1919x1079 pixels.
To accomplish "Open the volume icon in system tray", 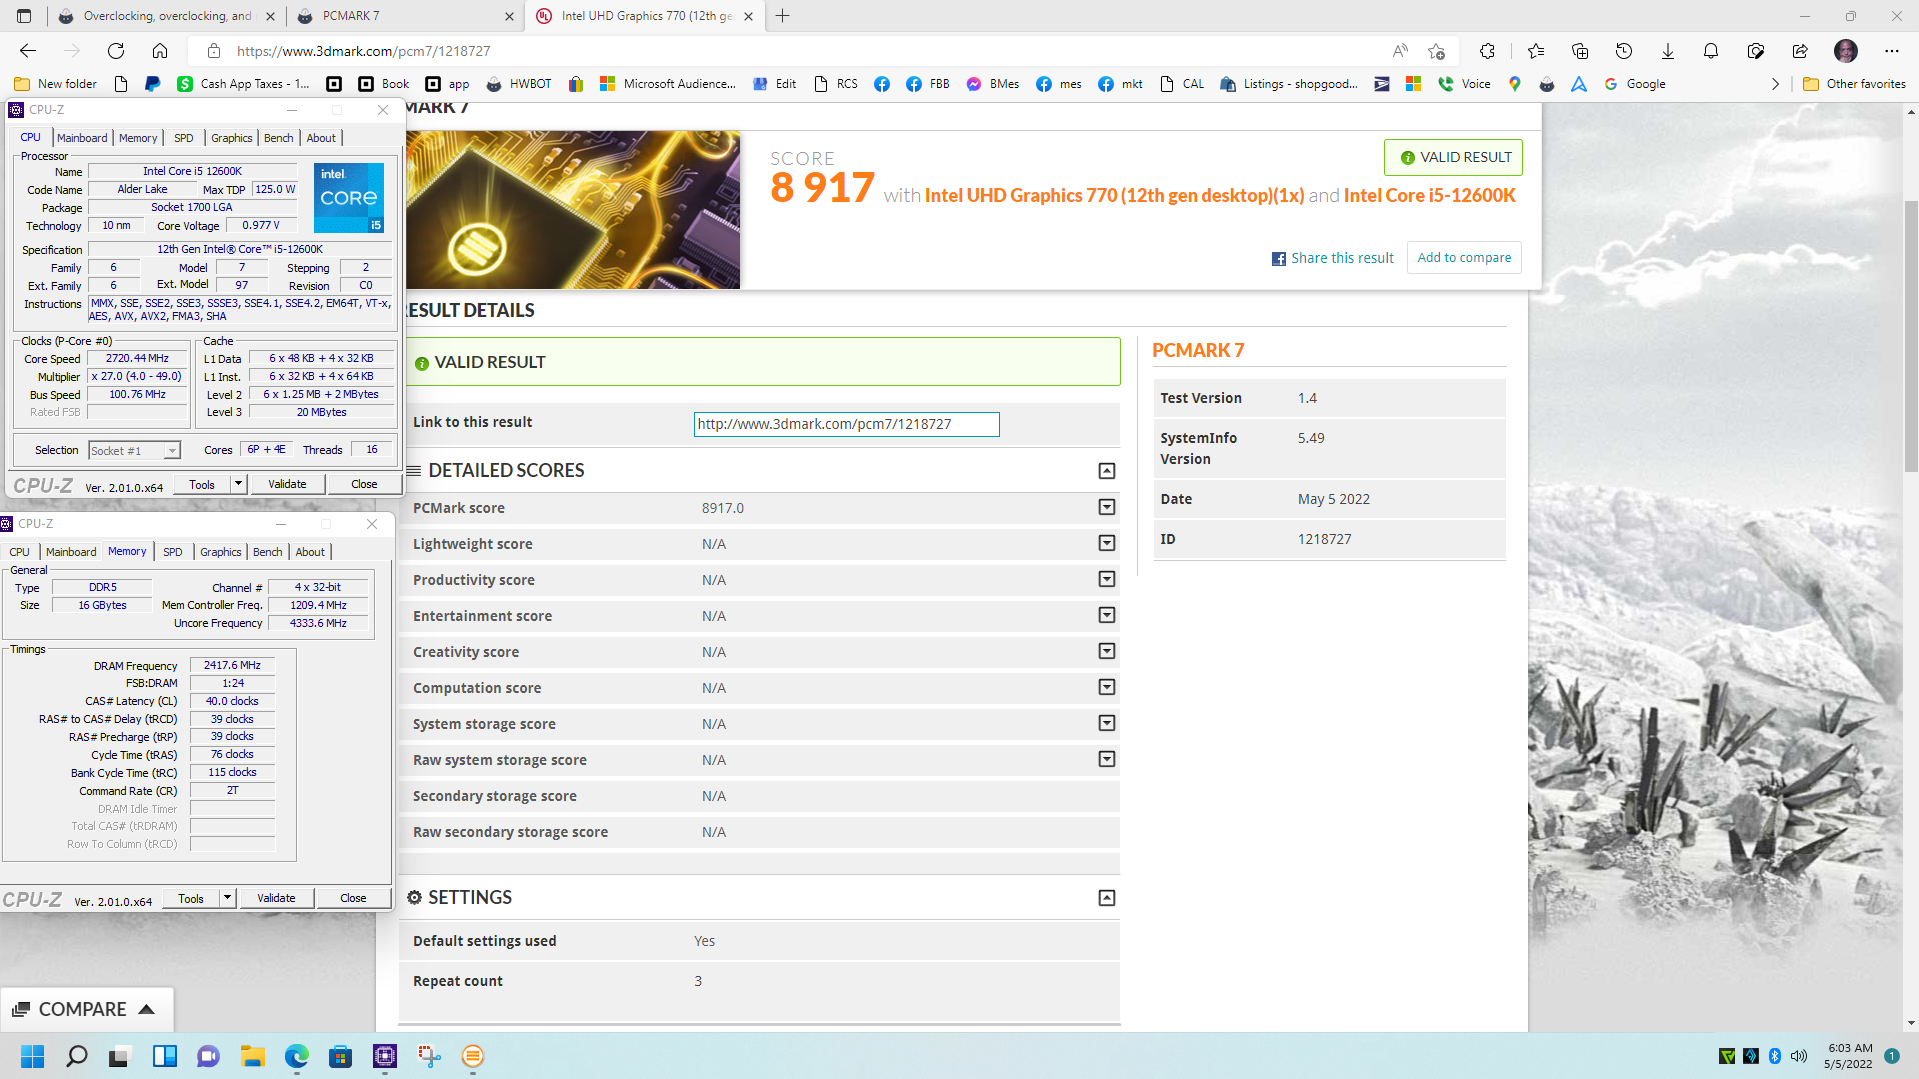I will (x=1799, y=1056).
